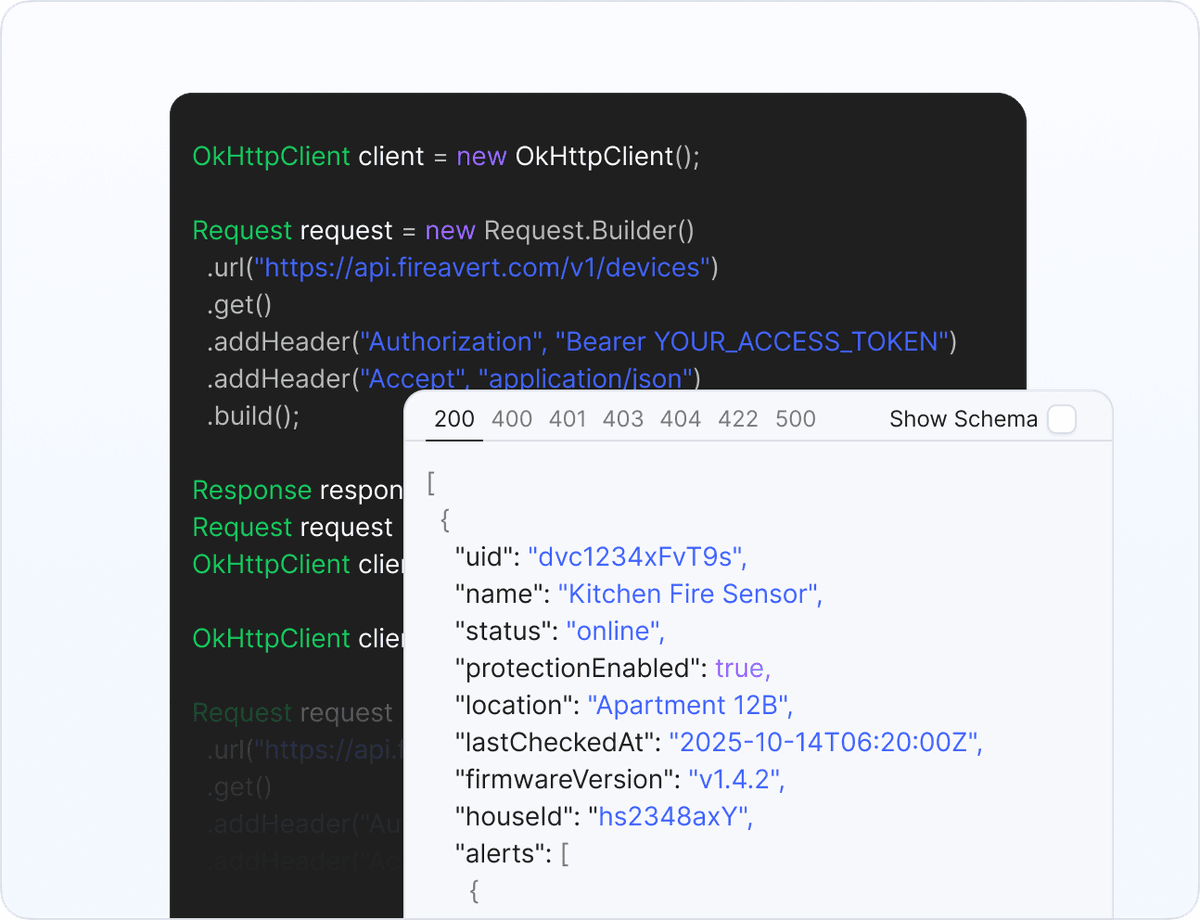View the 404 response tab
This screenshot has width=1200, height=920.
pos(680,419)
